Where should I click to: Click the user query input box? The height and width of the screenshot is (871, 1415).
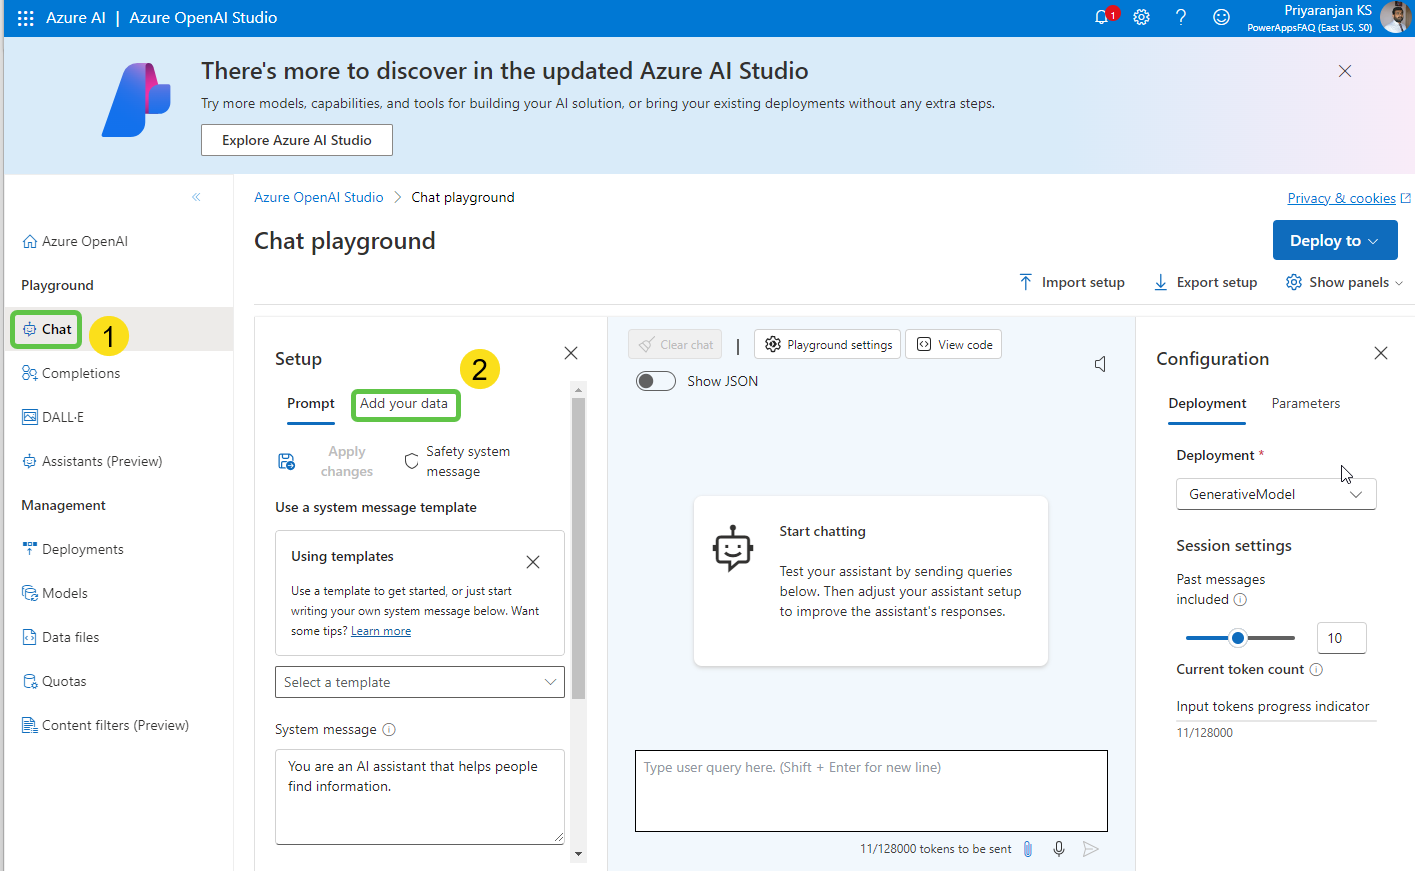click(870, 790)
